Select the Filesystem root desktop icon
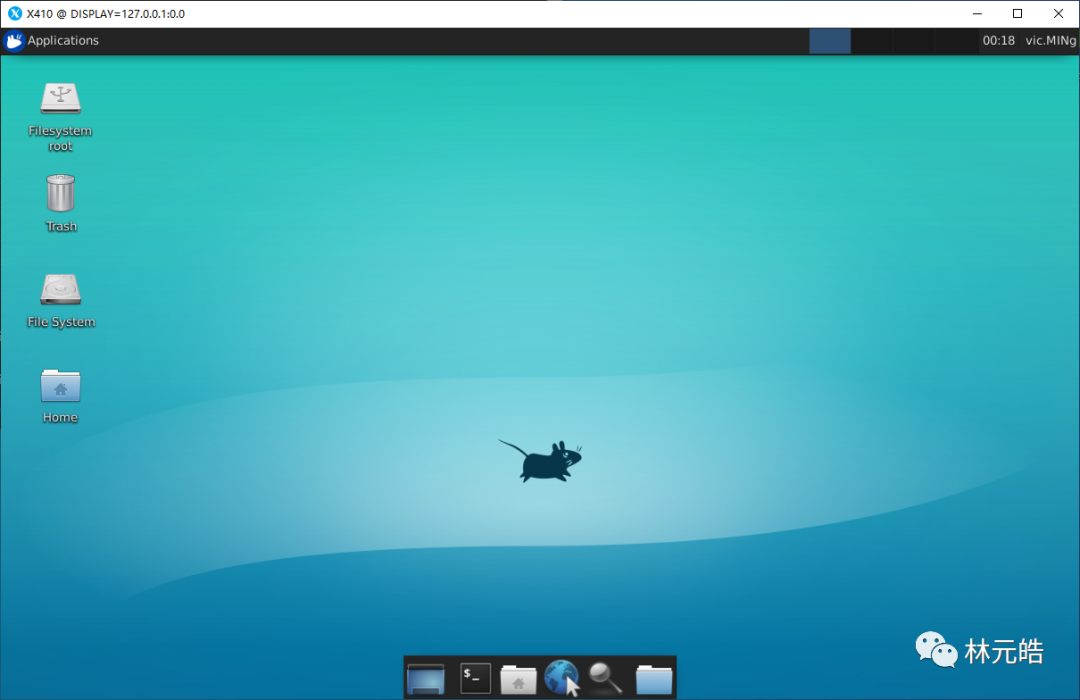This screenshot has height=700, width=1080. [61, 116]
